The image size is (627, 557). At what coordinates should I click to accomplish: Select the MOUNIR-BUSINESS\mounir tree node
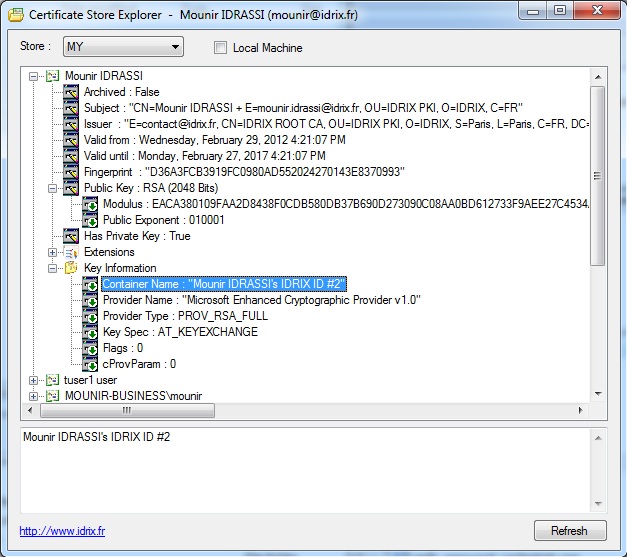pos(134,396)
